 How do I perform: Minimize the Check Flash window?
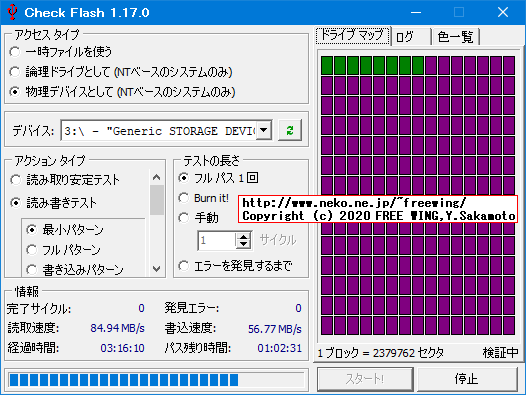[416, 12]
